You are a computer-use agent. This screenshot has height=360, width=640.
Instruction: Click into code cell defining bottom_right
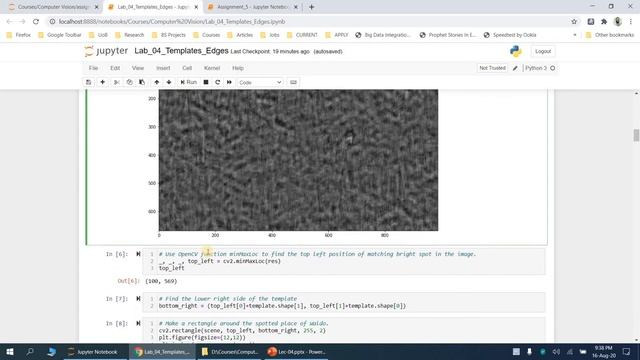[x=344, y=302]
